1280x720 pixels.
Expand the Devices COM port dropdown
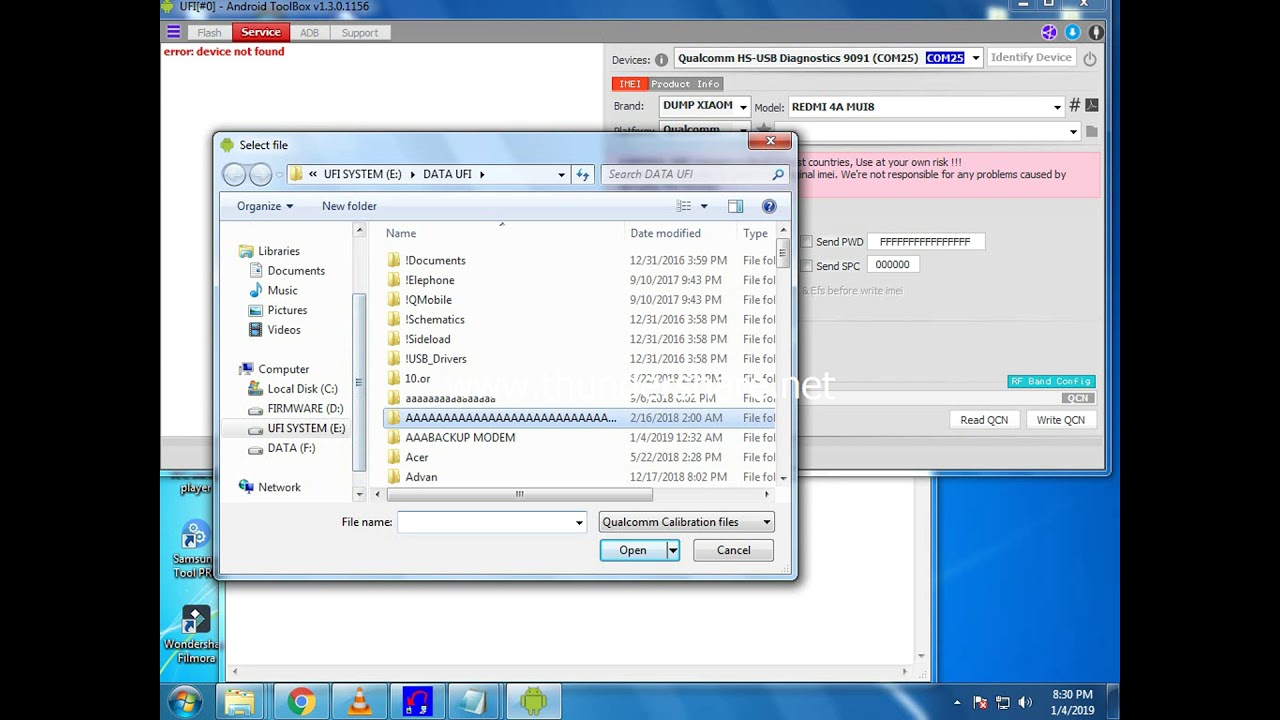pyautogui.click(x=976, y=58)
